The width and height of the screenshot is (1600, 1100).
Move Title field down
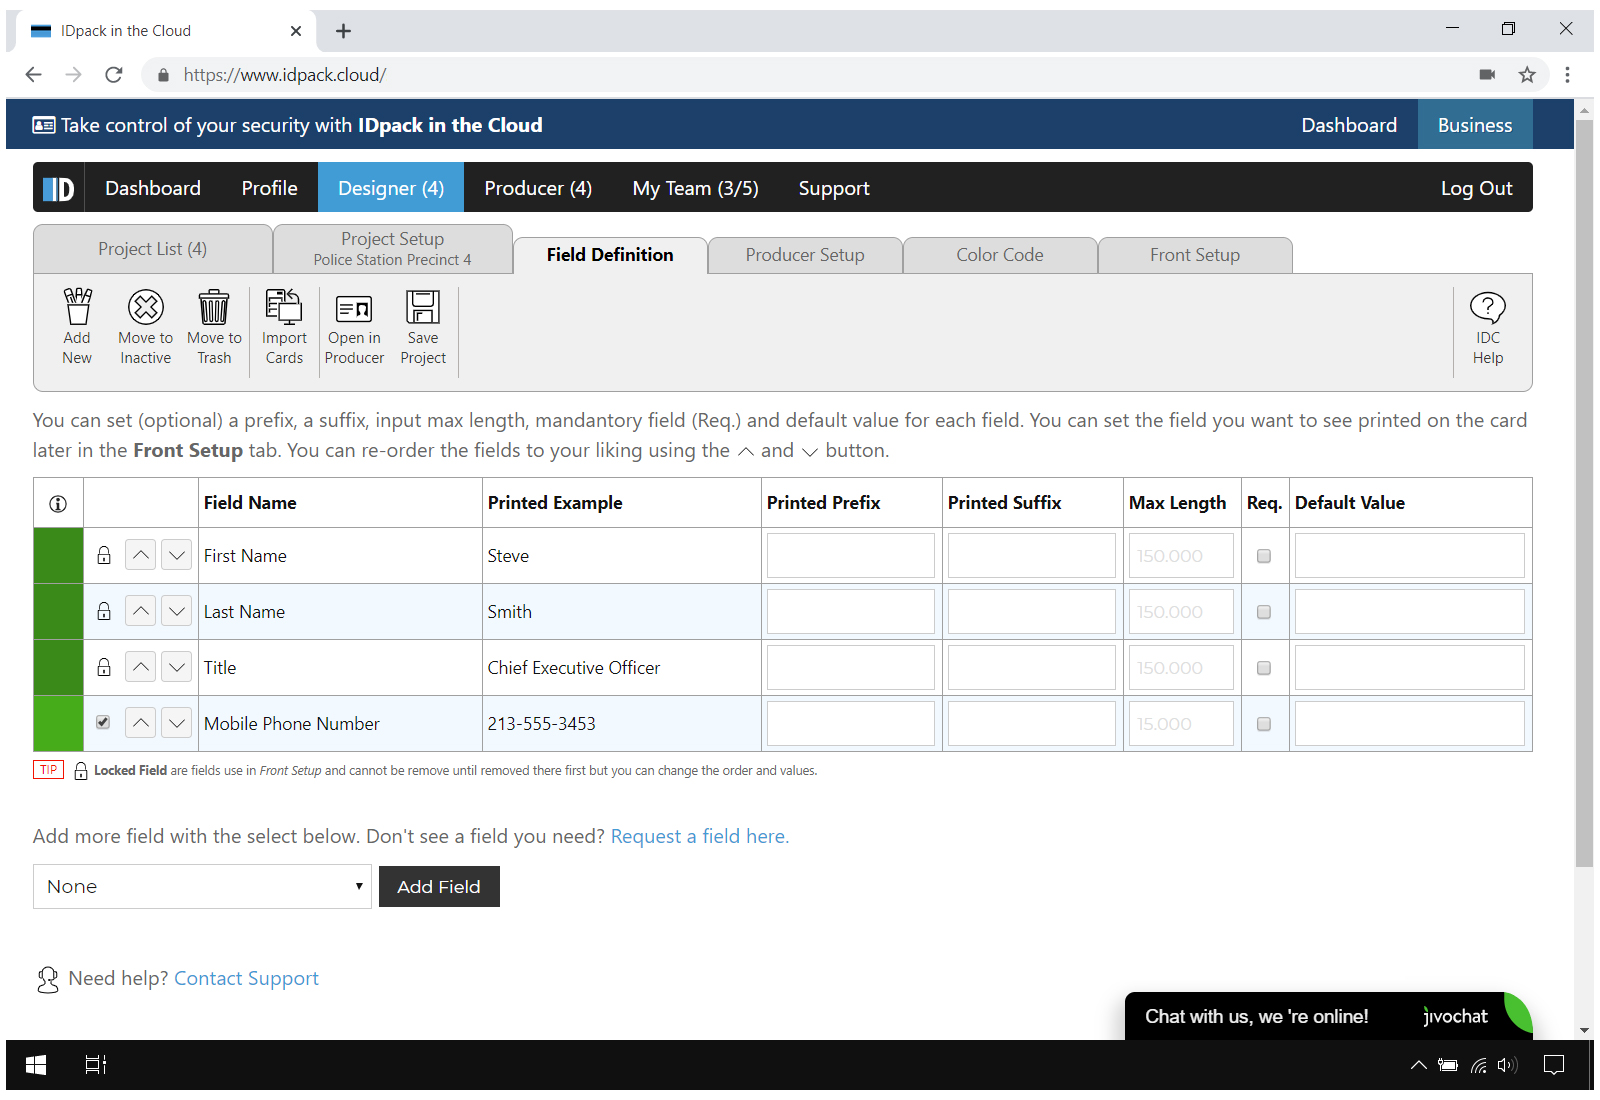177,667
